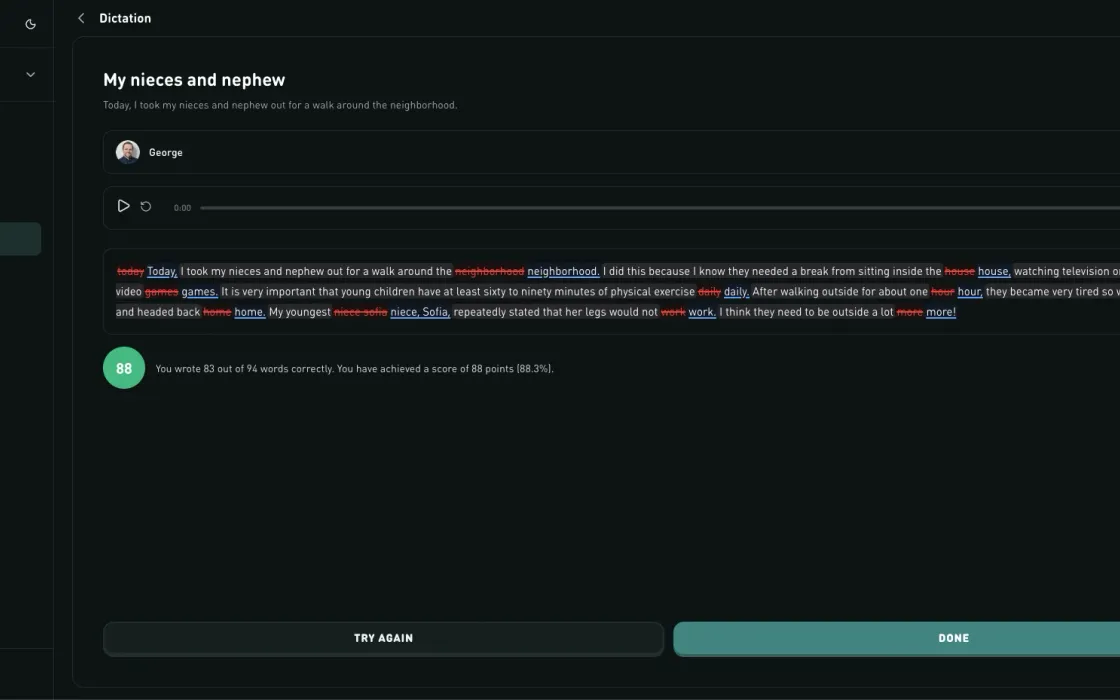Click the "Dictation" header label
Image resolution: width=1120 pixels, height=700 pixels.
click(125, 18)
